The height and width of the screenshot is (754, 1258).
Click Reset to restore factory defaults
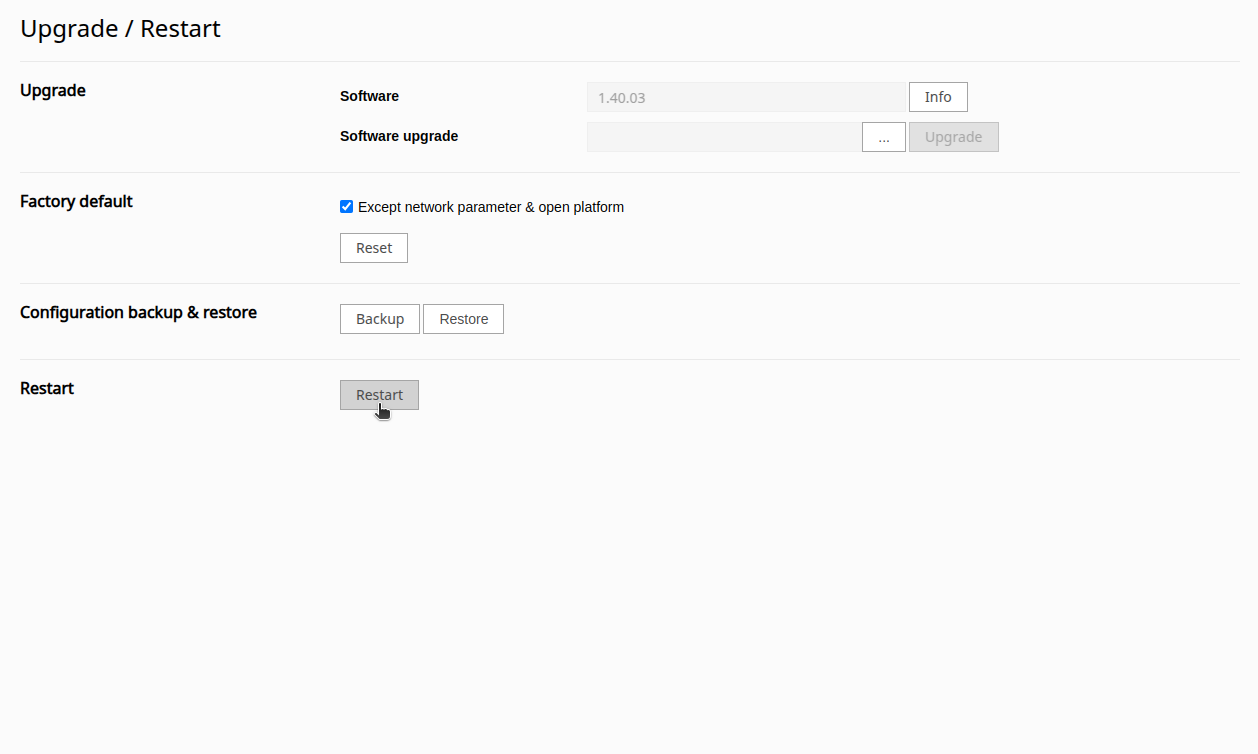[373, 247]
